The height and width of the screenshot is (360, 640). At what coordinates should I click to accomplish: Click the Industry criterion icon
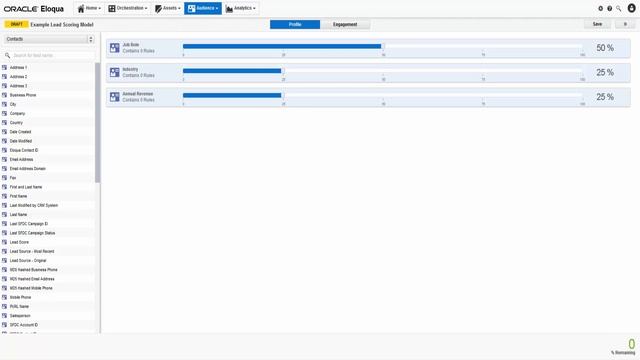[x=115, y=72]
